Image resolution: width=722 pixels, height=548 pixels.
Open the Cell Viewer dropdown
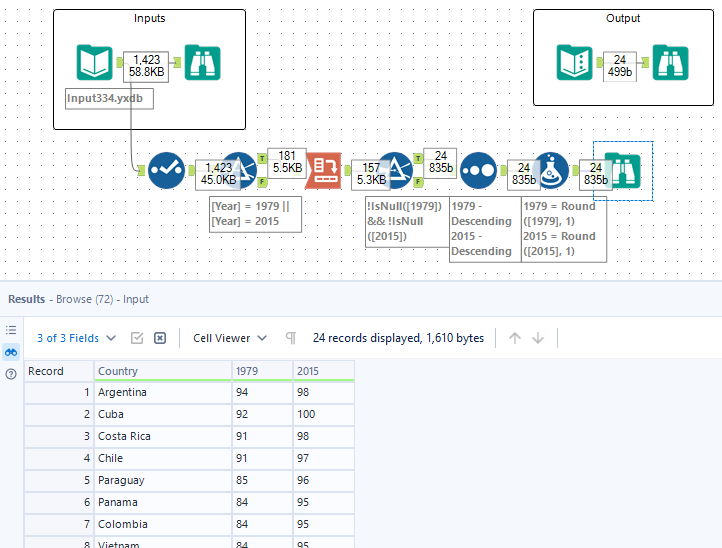[230, 338]
